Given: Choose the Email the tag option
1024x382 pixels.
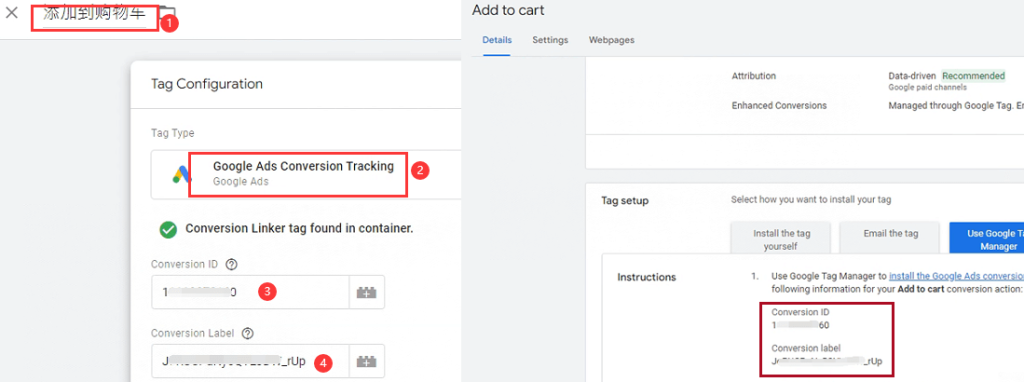Looking at the screenshot, I should pyautogui.click(x=890, y=234).
